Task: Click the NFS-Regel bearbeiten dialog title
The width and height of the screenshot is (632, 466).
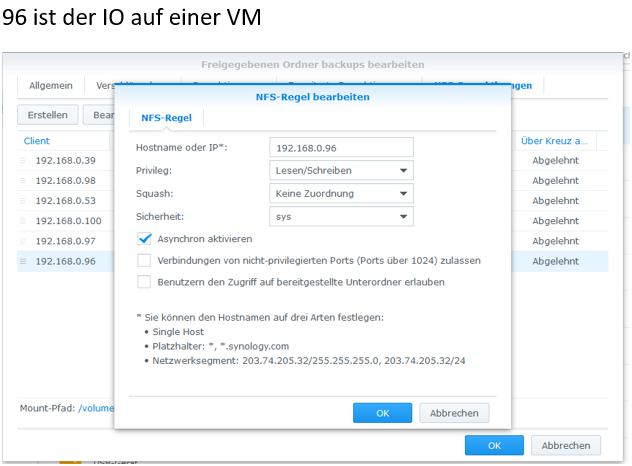Action: (313, 97)
